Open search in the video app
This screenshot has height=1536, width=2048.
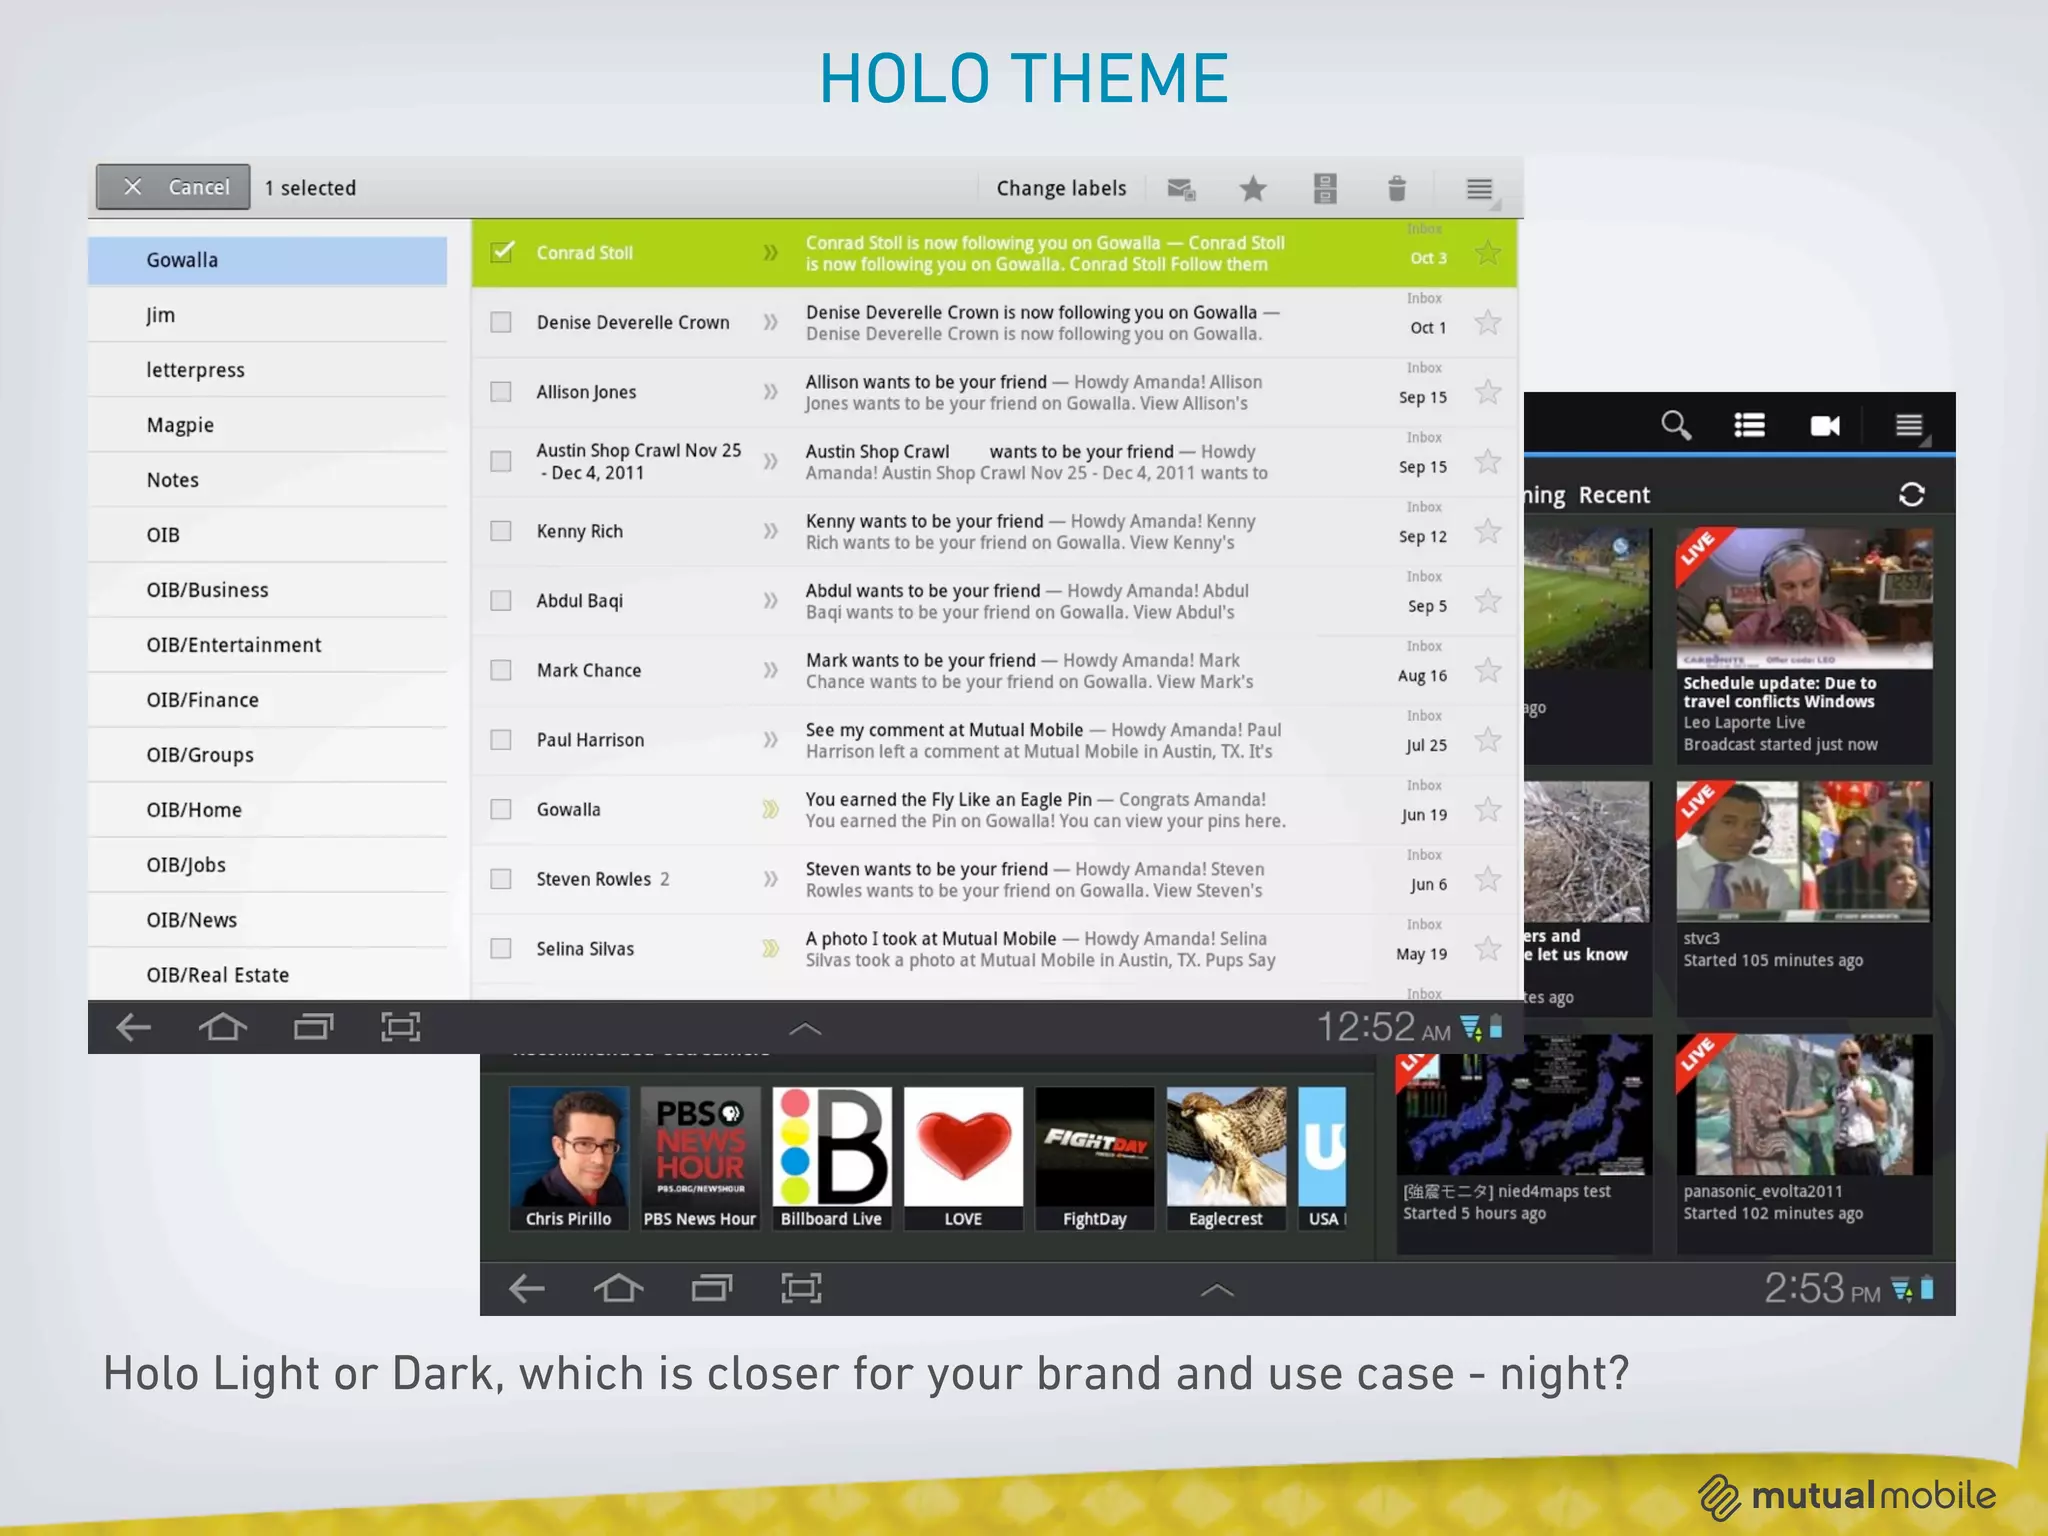pyautogui.click(x=1676, y=425)
